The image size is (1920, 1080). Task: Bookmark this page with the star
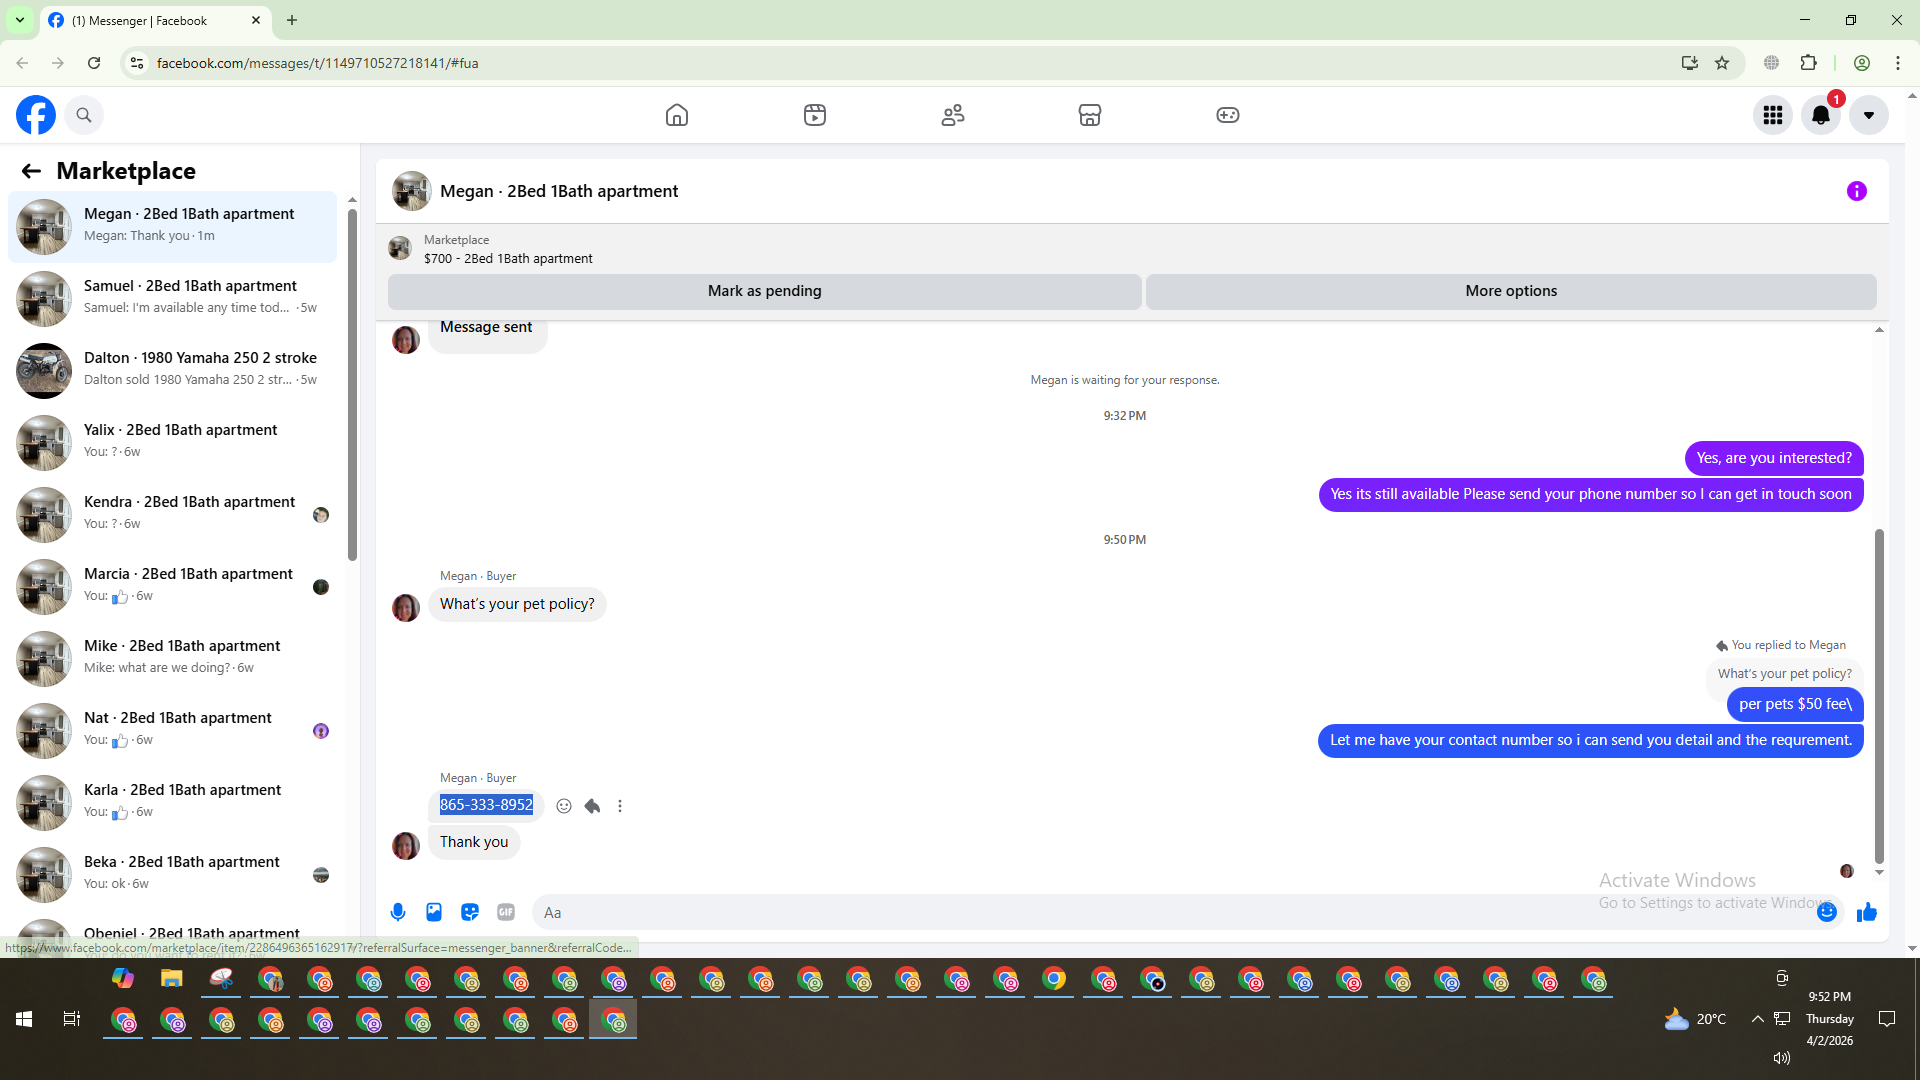(x=1722, y=63)
